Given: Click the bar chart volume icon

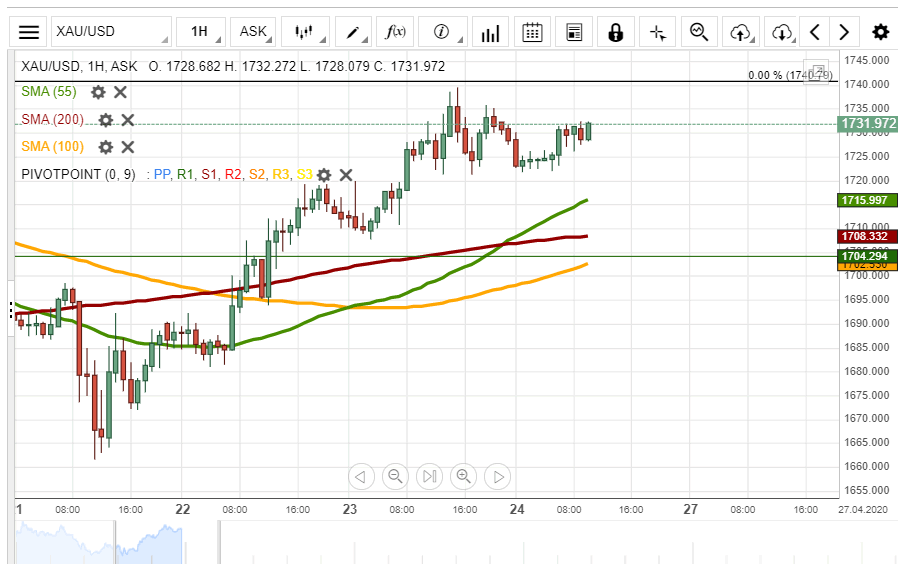Looking at the screenshot, I should pyautogui.click(x=490, y=32).
